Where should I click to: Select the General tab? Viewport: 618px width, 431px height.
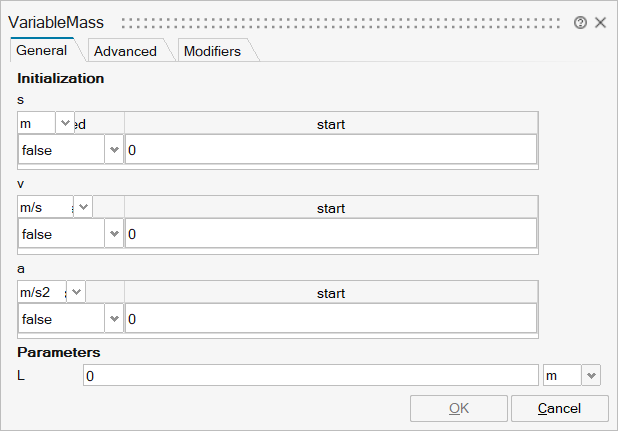pyautogui.click(x=42, y=50)
